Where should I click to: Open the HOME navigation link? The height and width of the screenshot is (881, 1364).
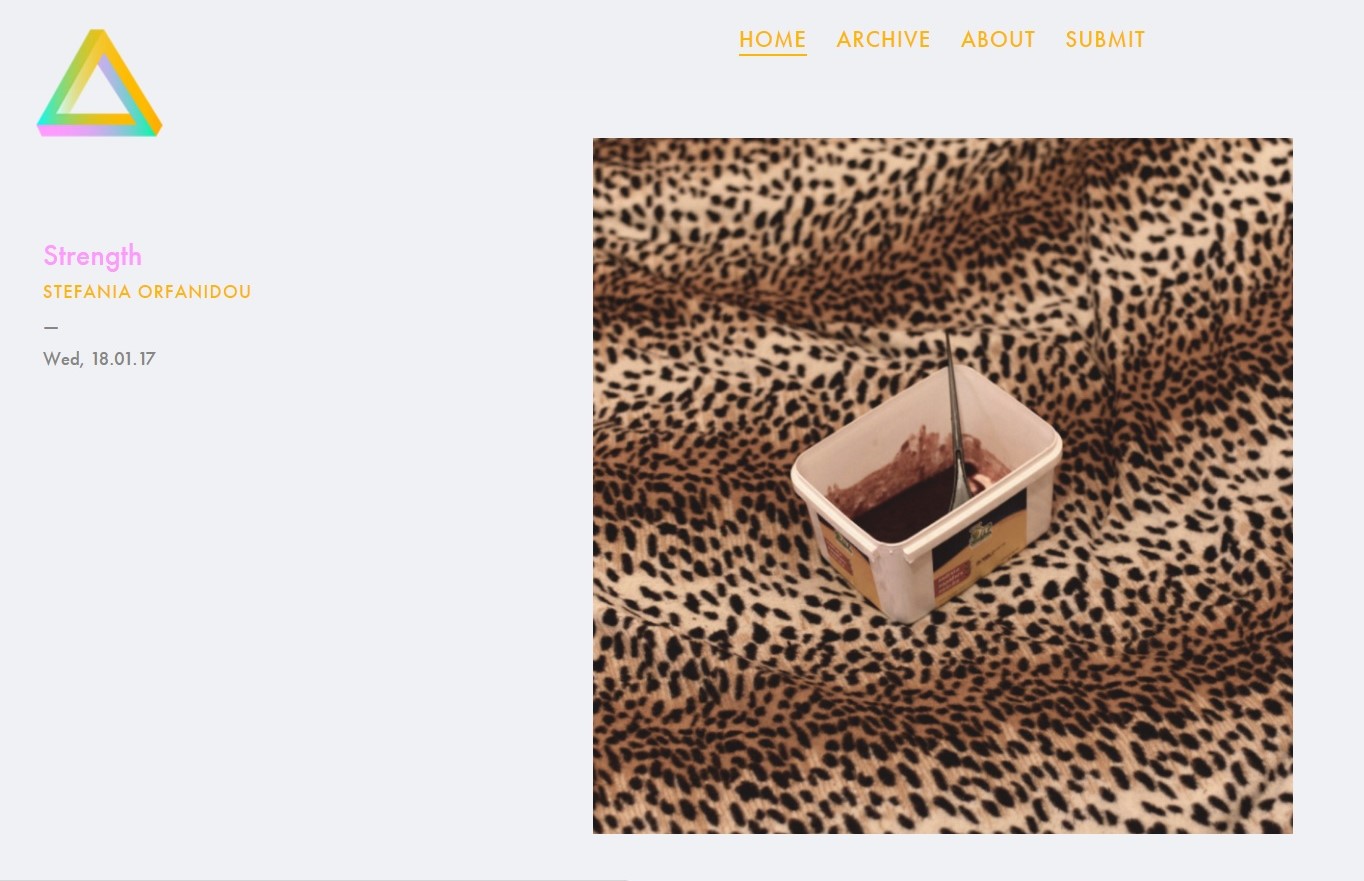[773, 39]
